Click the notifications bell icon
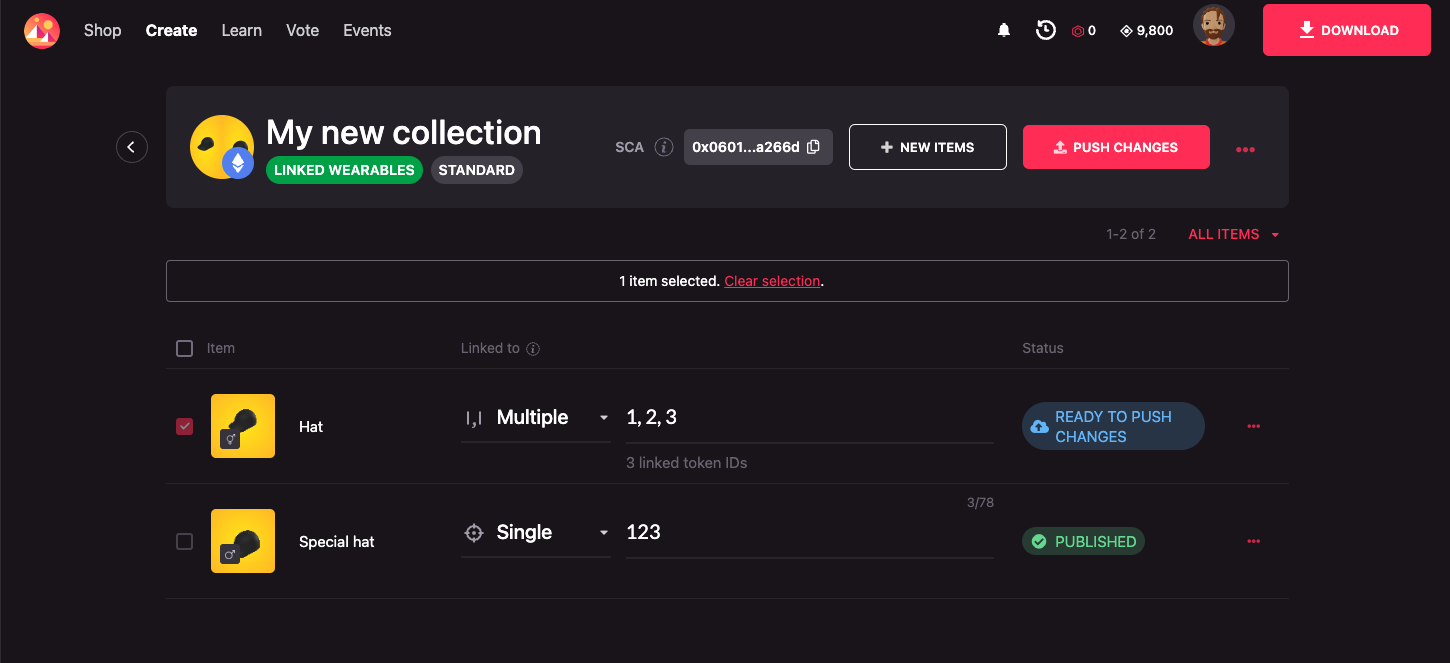Image resolution: width=1450 pixels, height=663 pixels. coord(1004,31)
